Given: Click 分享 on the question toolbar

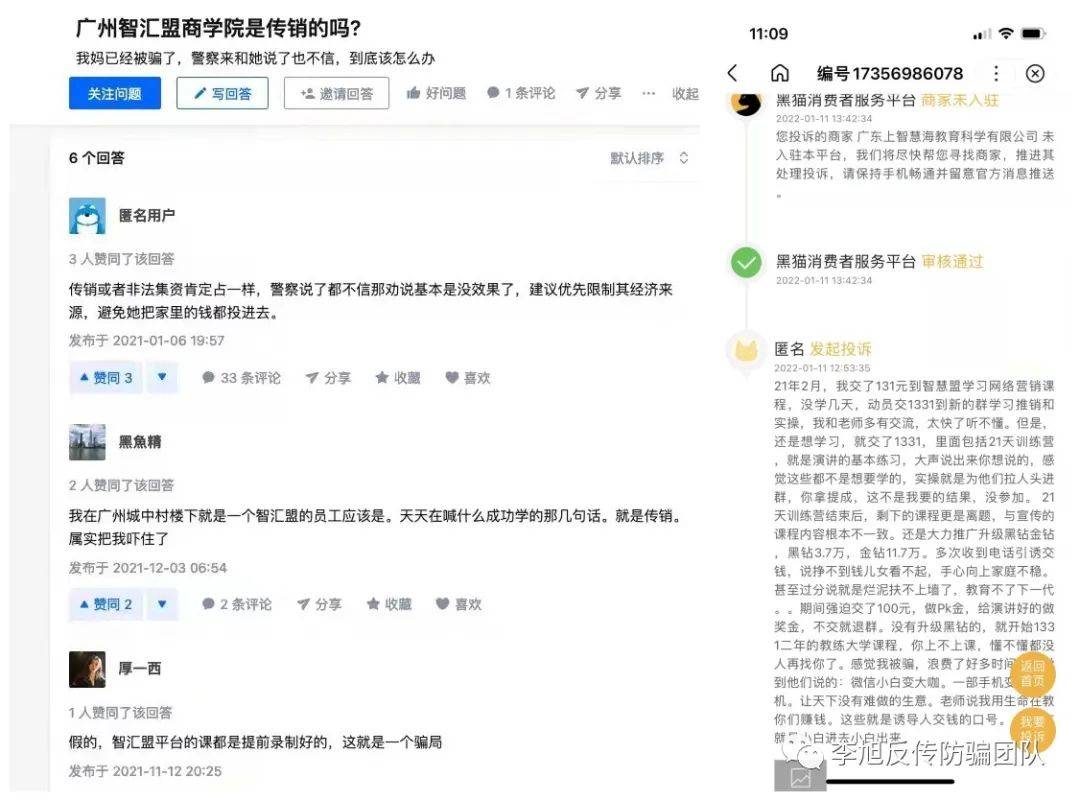Looking at the screenshot, I should (x=598, y=93).
